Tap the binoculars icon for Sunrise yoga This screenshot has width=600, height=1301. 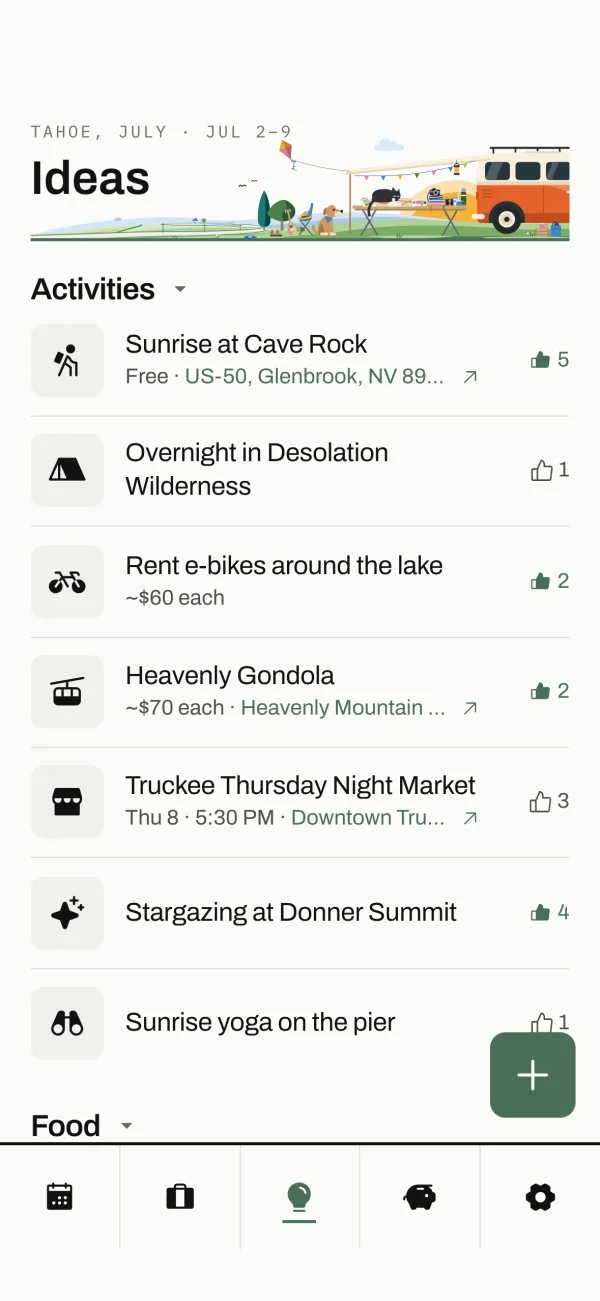[67, 1023]
